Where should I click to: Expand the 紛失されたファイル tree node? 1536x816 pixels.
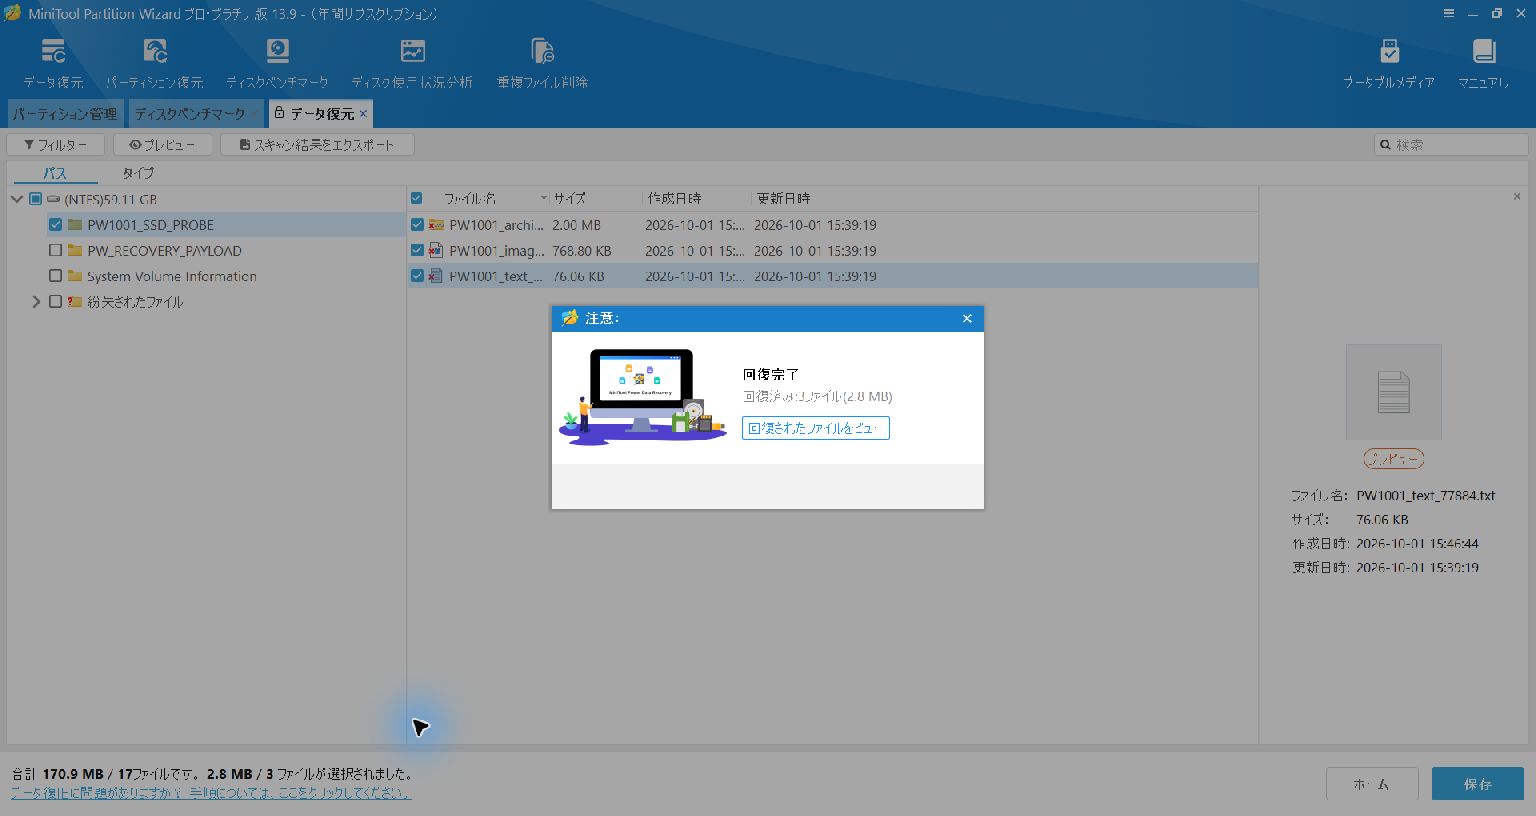click(x=36, y=301)
